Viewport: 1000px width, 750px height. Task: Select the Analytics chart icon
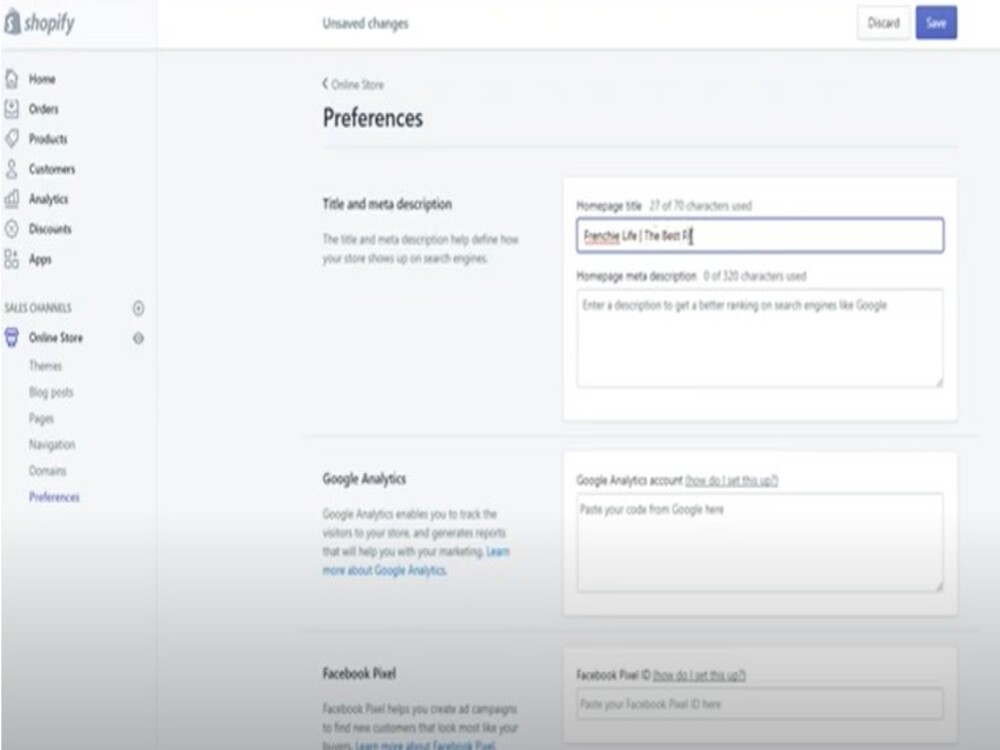pos(12,199)
